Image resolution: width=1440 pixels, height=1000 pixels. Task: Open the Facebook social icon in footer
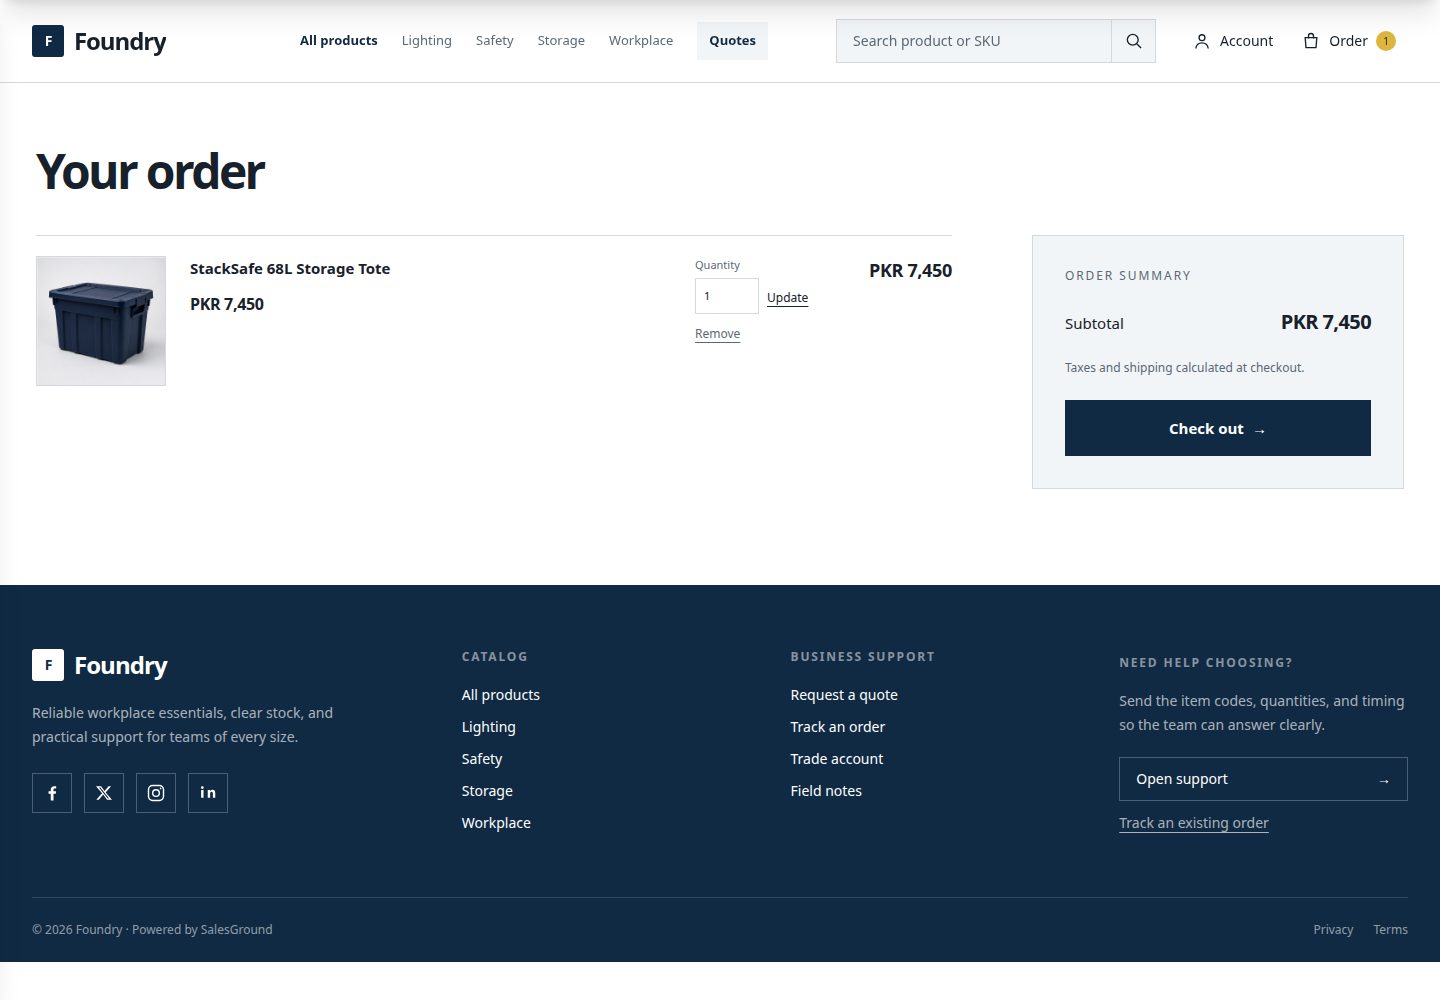[52, 793]
